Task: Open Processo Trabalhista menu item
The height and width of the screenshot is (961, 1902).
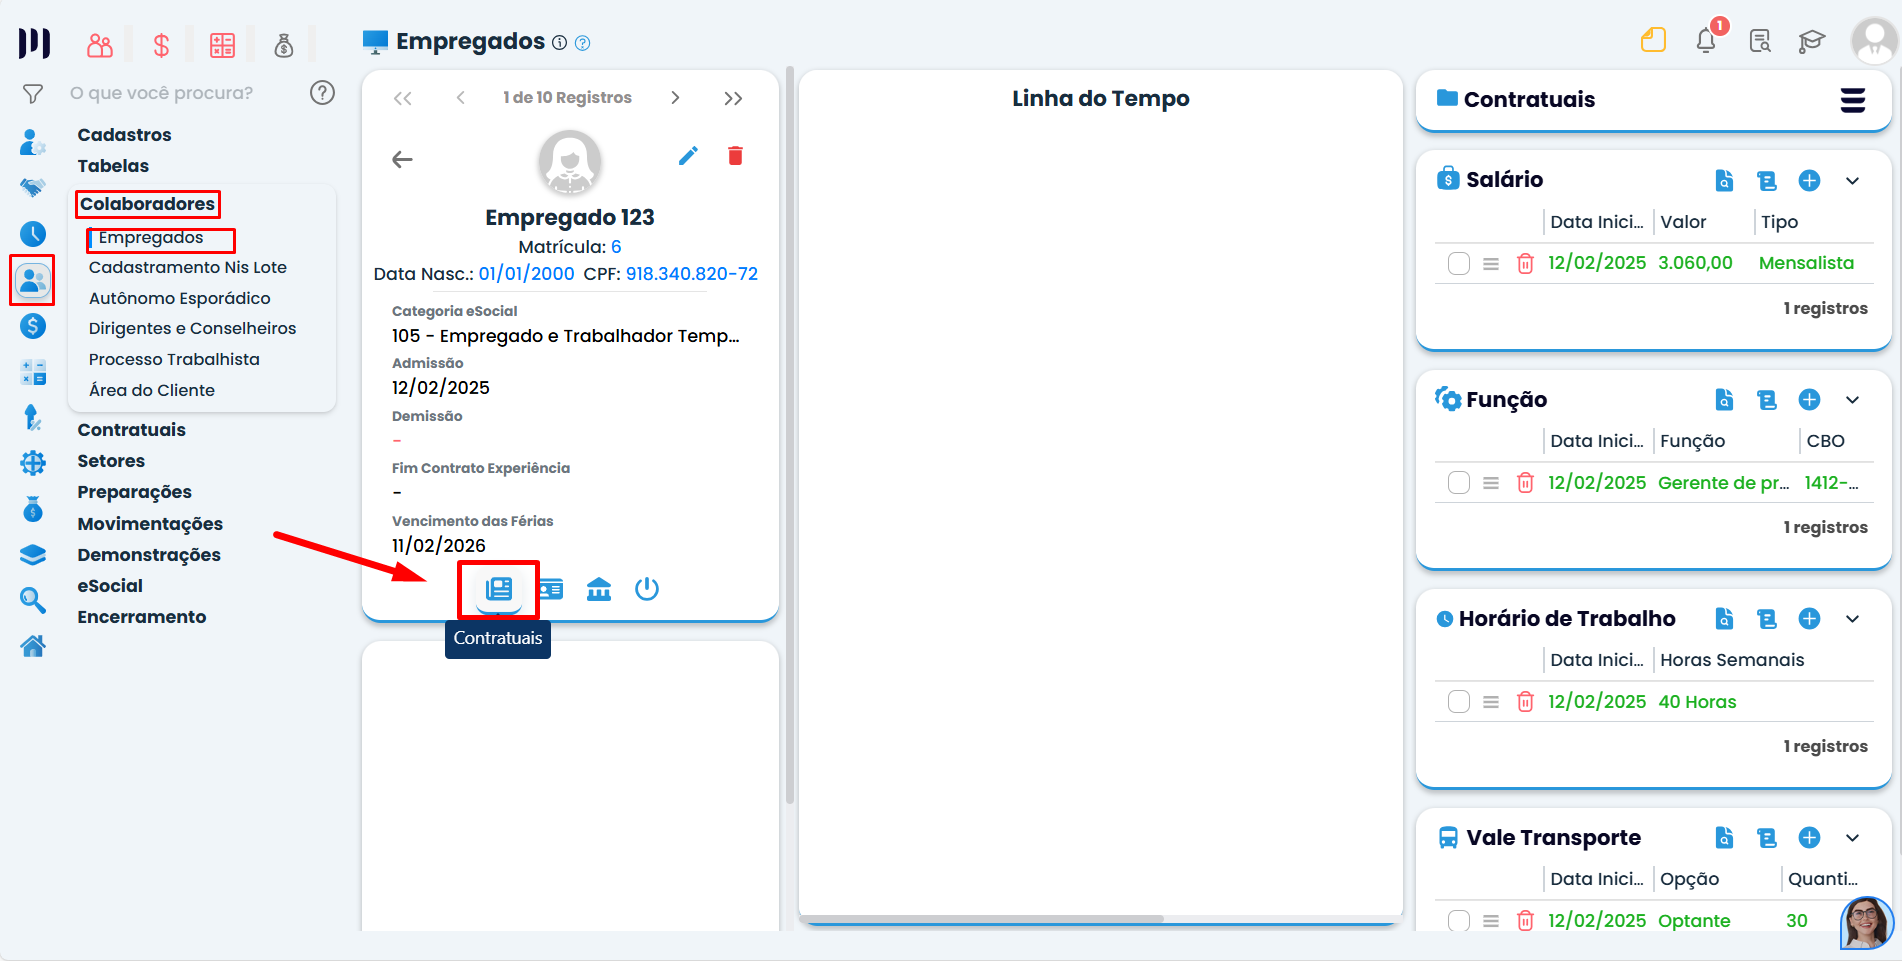Action: [x=174, y=360]
